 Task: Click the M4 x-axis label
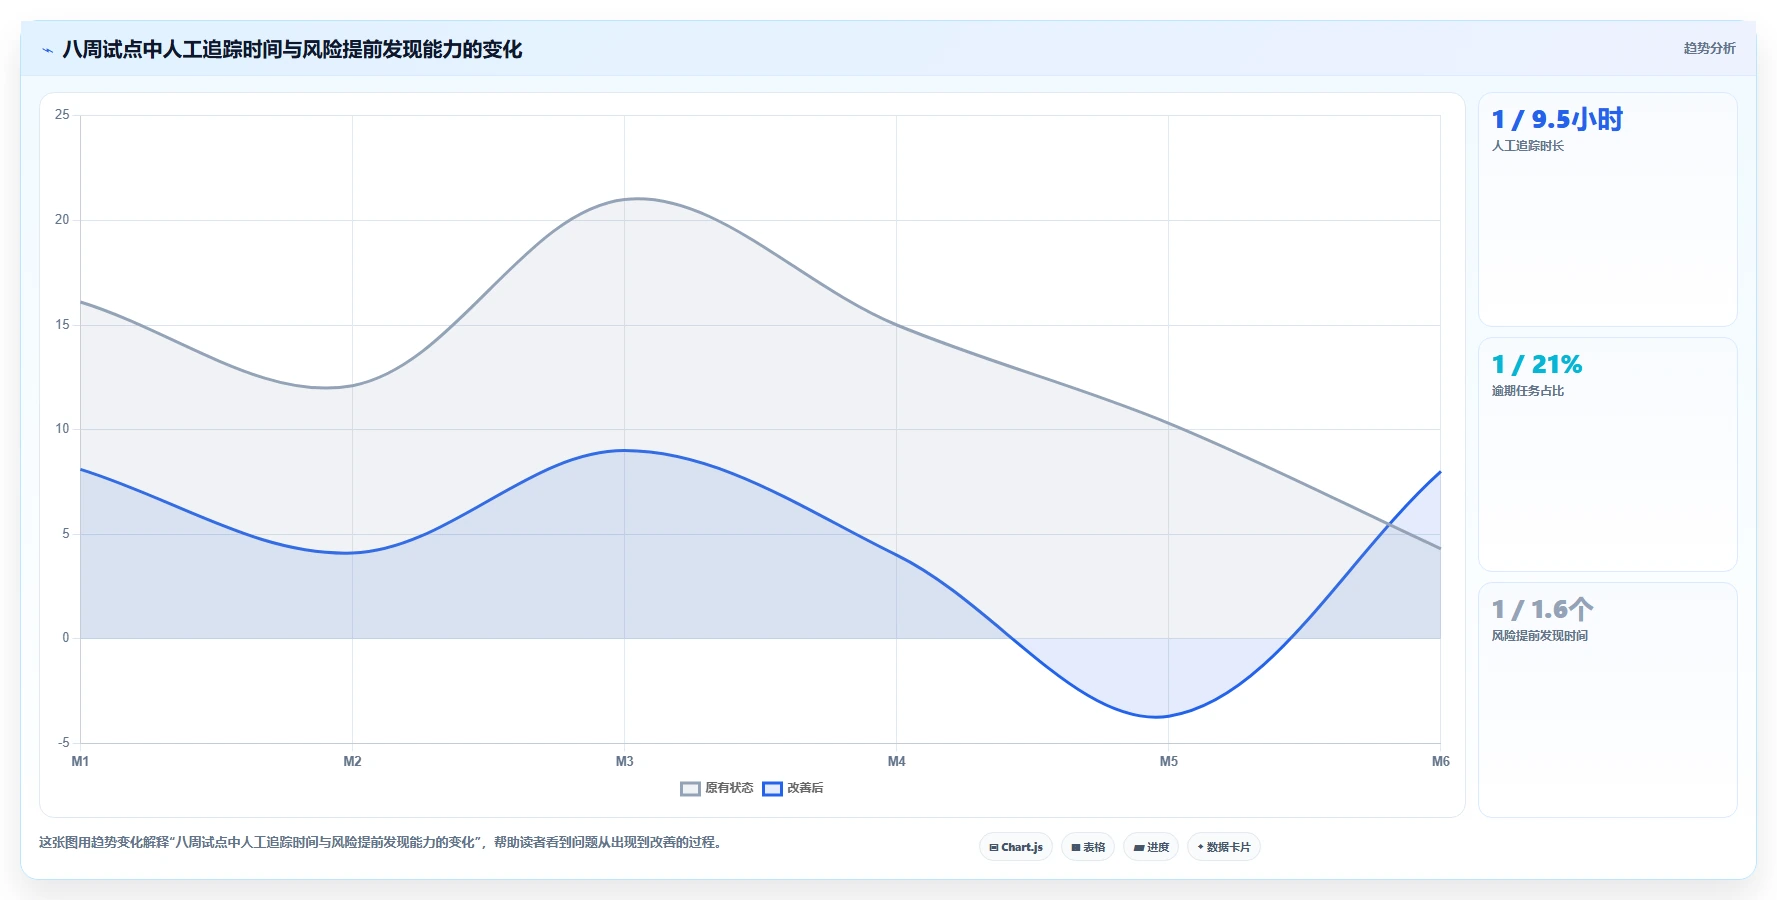(896, 761)
